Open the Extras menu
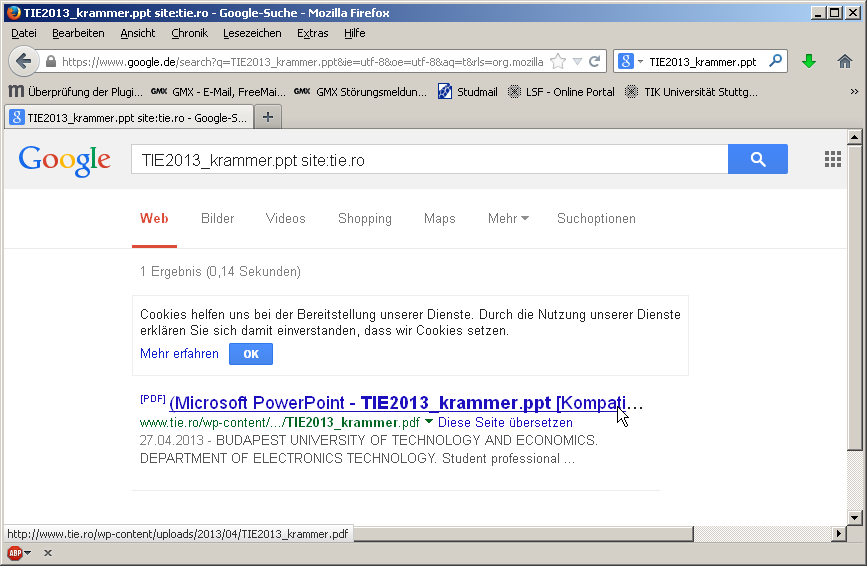Image resolution: width=867 pixels, height=566 pixels. coord(312,33)
